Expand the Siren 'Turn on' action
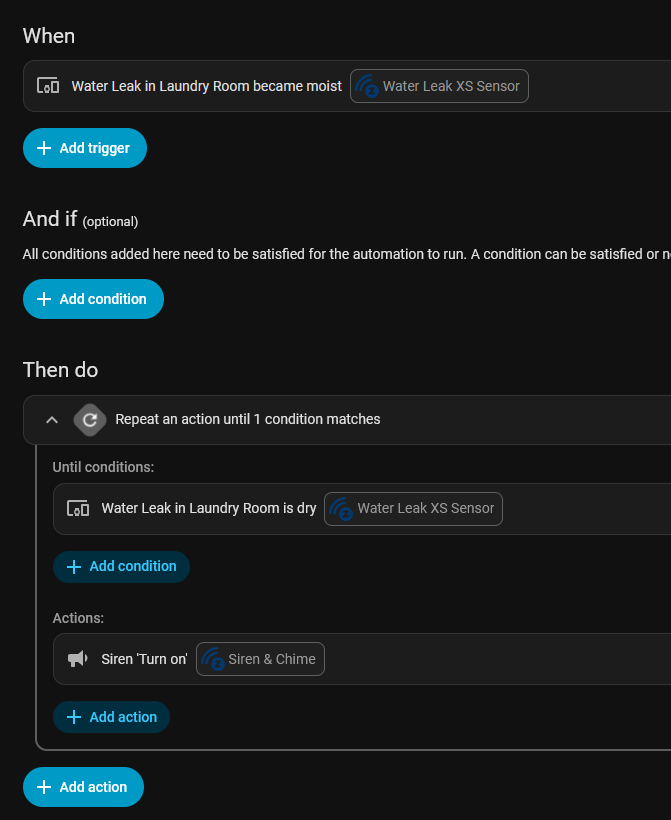671x820 pixels. tap(144, 659)
